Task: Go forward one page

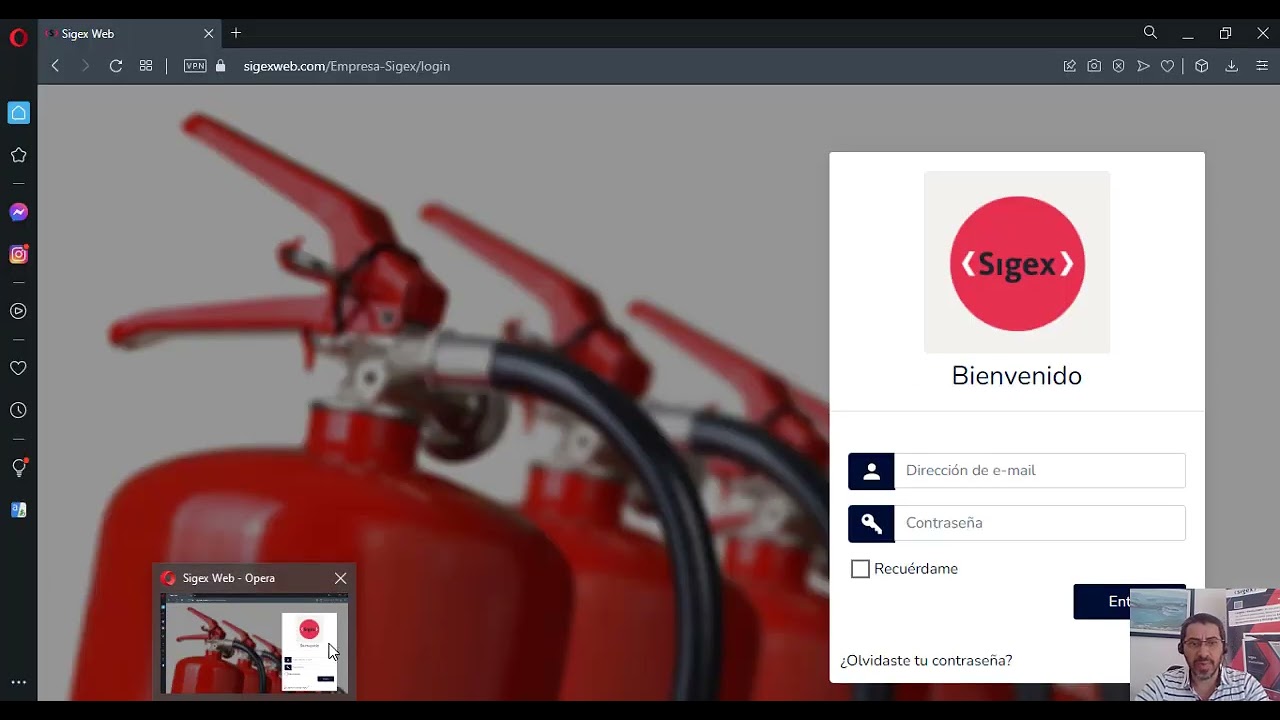Action: pos(85,66)
